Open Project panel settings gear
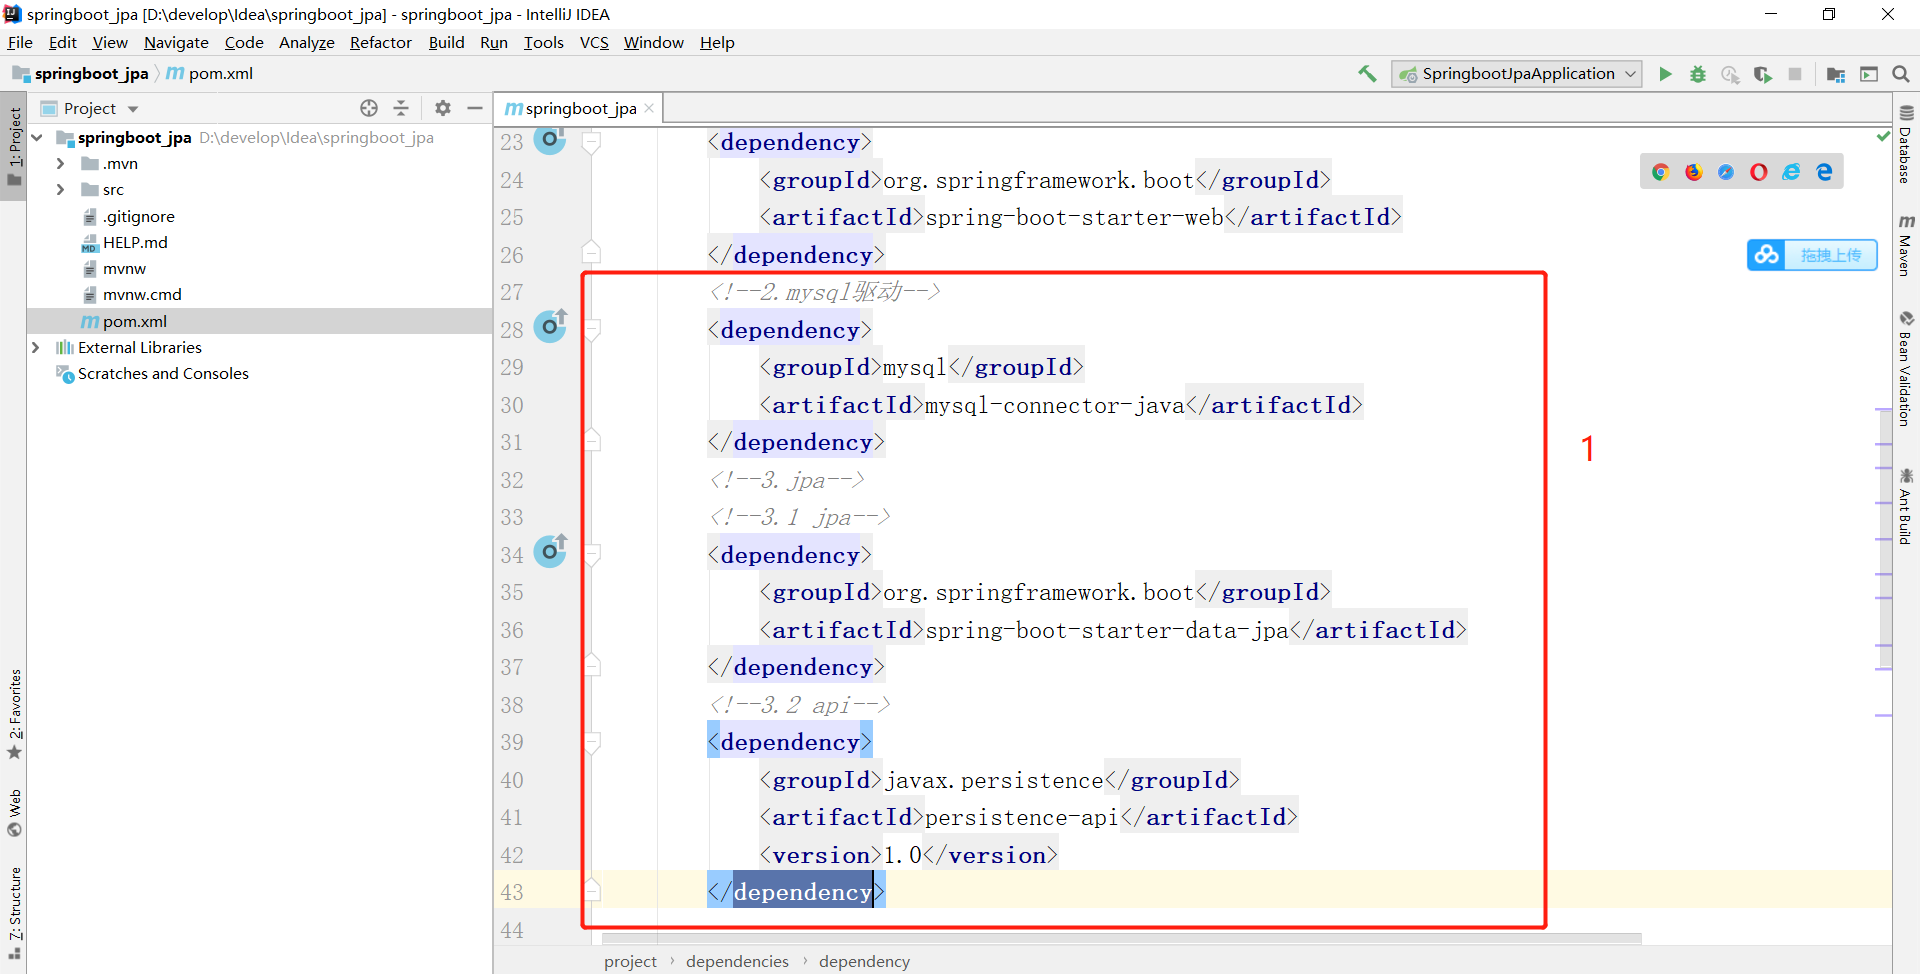Image resolution: width=1920 pixels, height=974 pixels. coord(443,108)
